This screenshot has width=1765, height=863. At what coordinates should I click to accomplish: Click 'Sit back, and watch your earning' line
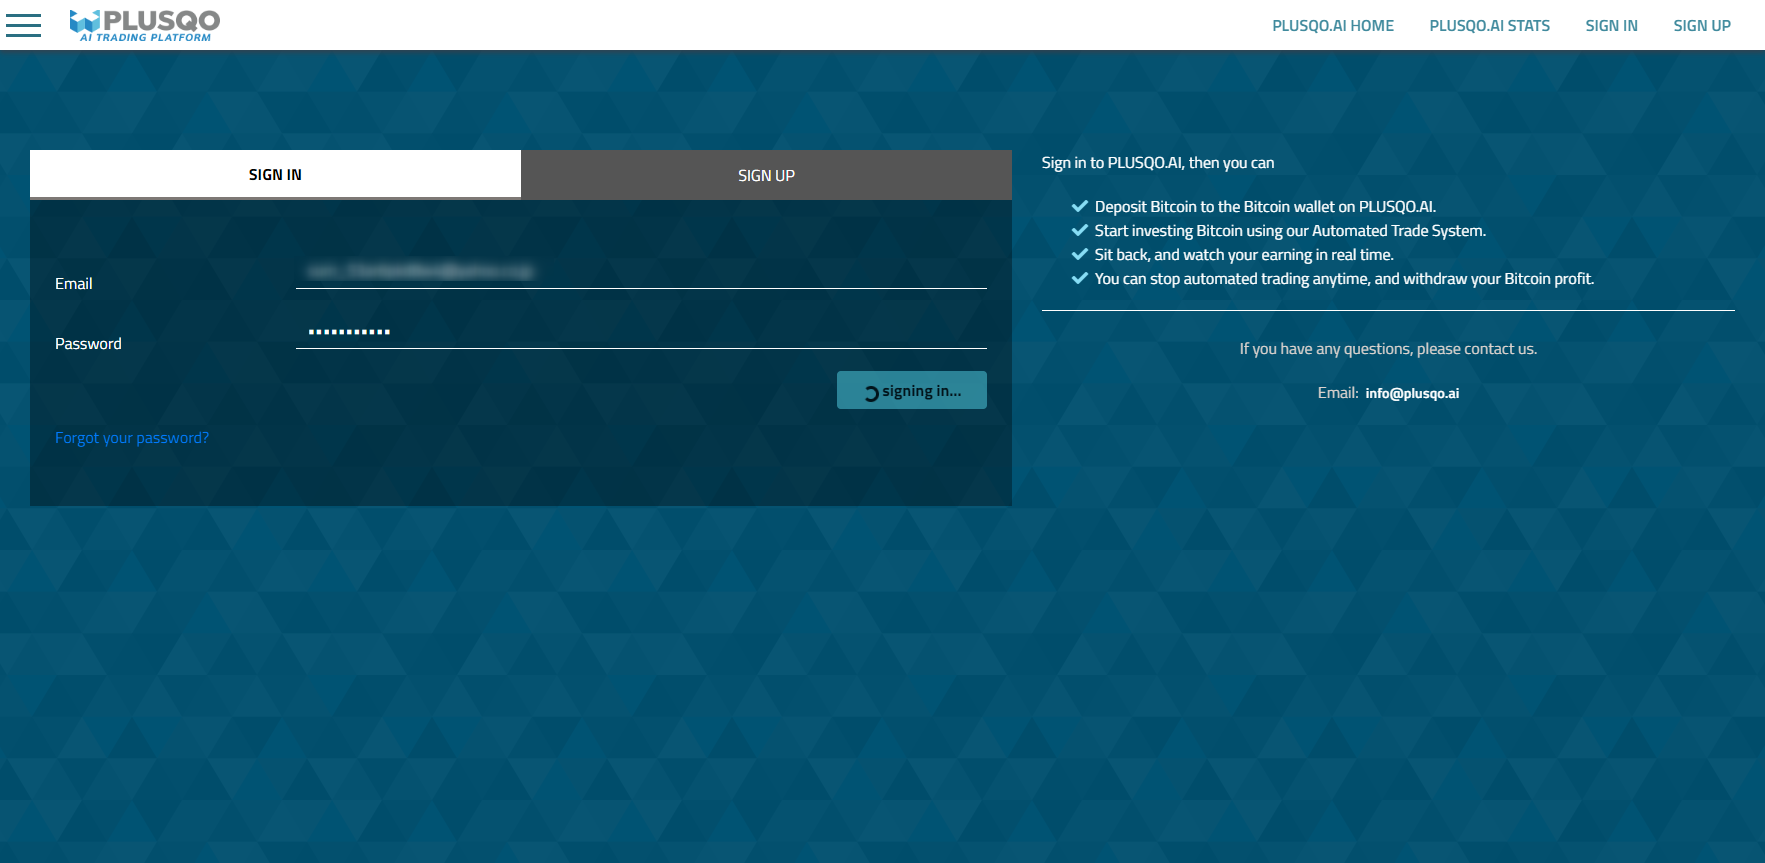click(1244, 255)
